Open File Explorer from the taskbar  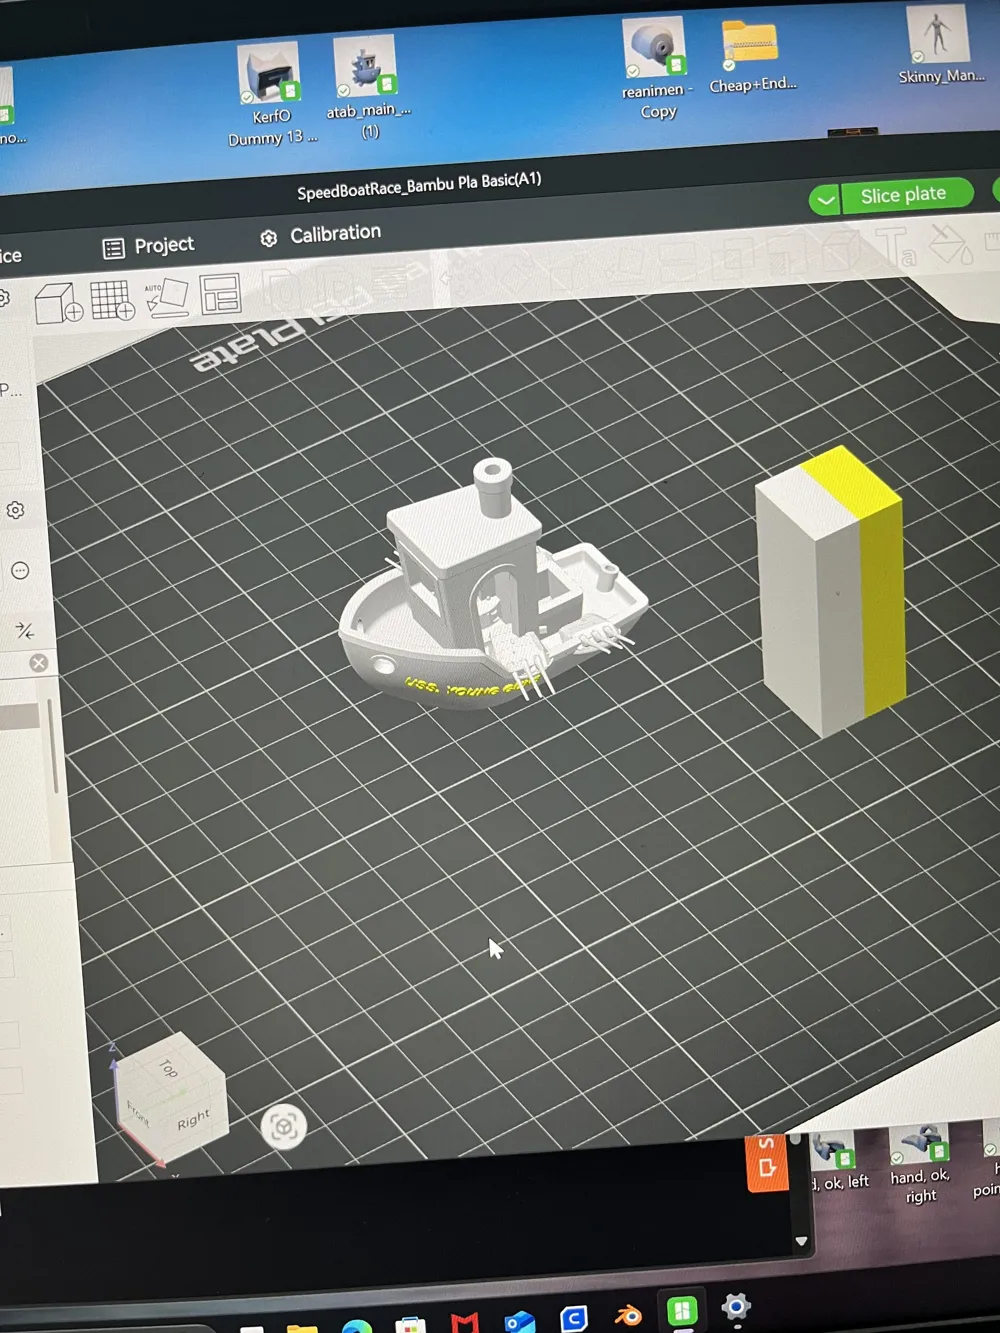click(x=302, y=1328)
